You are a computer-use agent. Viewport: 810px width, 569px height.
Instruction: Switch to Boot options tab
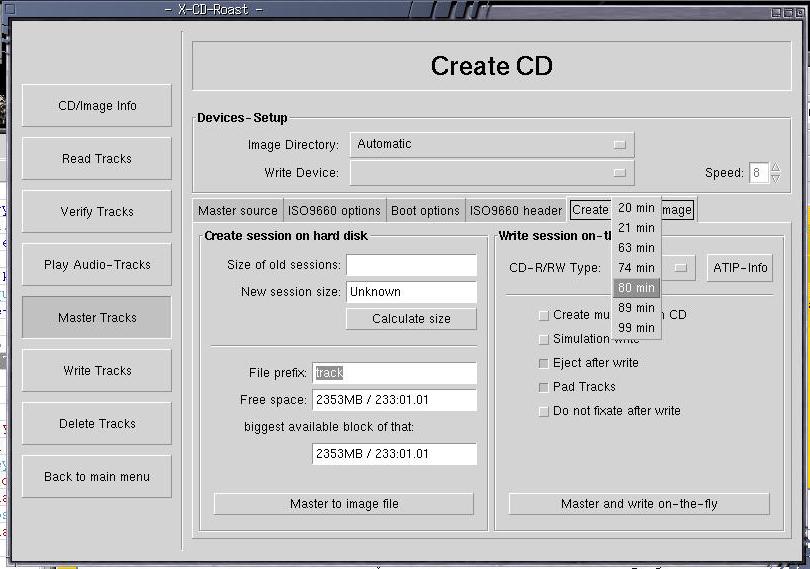(425, 210)
